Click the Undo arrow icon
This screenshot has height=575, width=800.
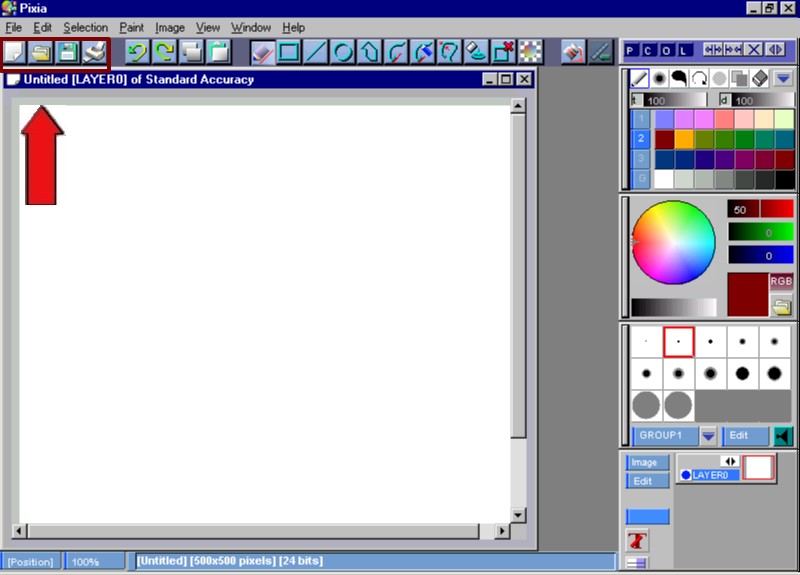click(x=138, y=52)
